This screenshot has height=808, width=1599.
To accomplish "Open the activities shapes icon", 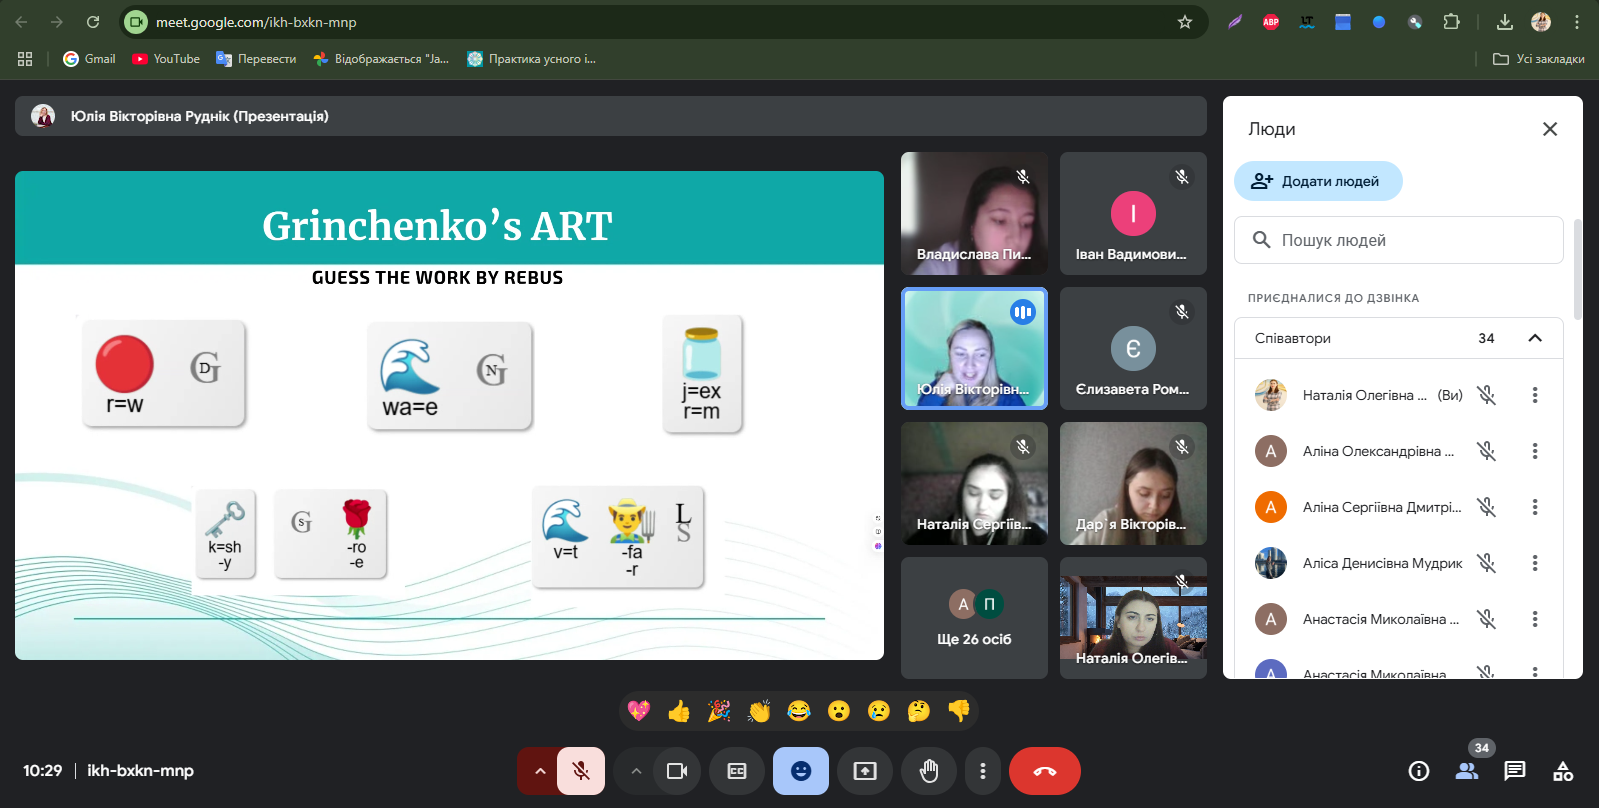I will click(1563, 771).
